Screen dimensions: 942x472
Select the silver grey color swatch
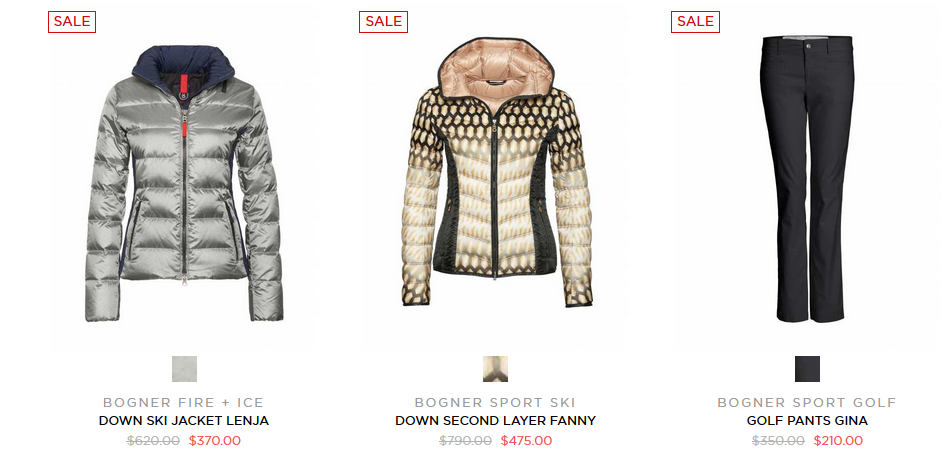(x=184, y=369)
